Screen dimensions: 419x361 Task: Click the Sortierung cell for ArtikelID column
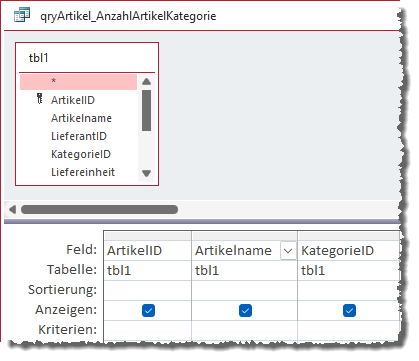147,290
